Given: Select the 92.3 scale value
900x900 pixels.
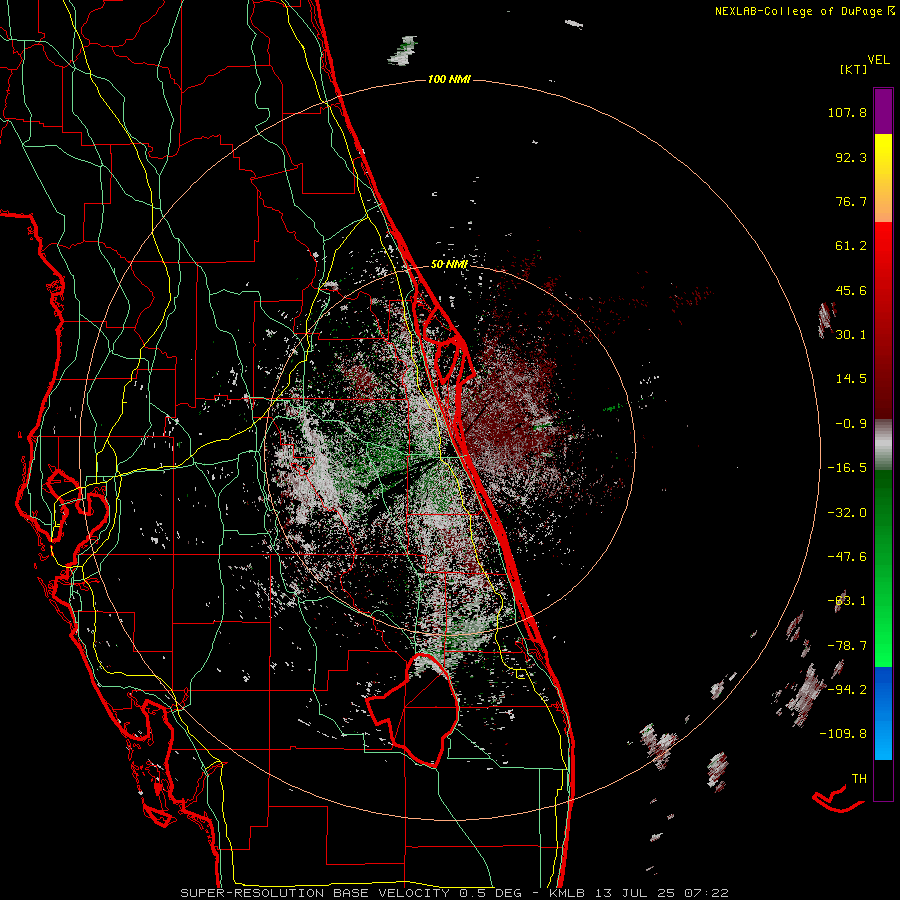Looking at the screenshot, I should [851, 157].
